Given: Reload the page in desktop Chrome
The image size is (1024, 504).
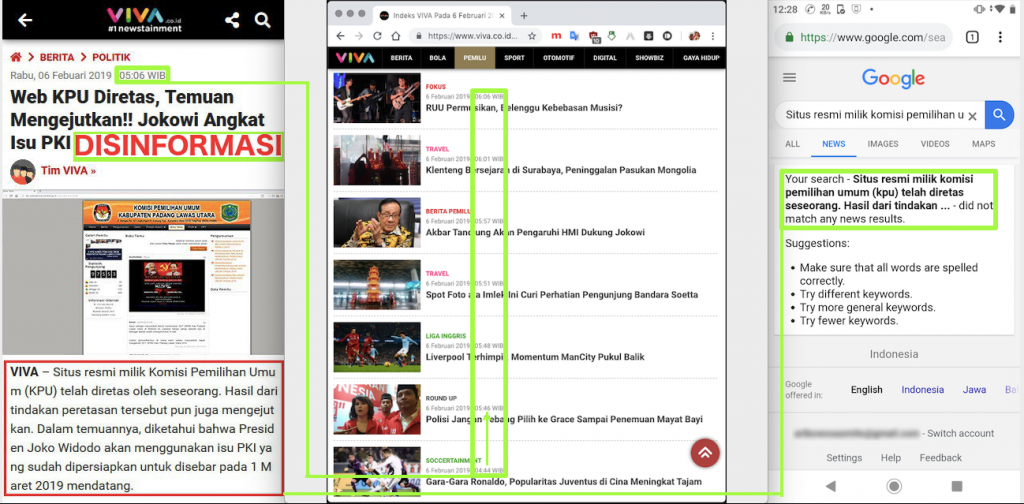Looking at the screenshot, I should coord(378,36).
